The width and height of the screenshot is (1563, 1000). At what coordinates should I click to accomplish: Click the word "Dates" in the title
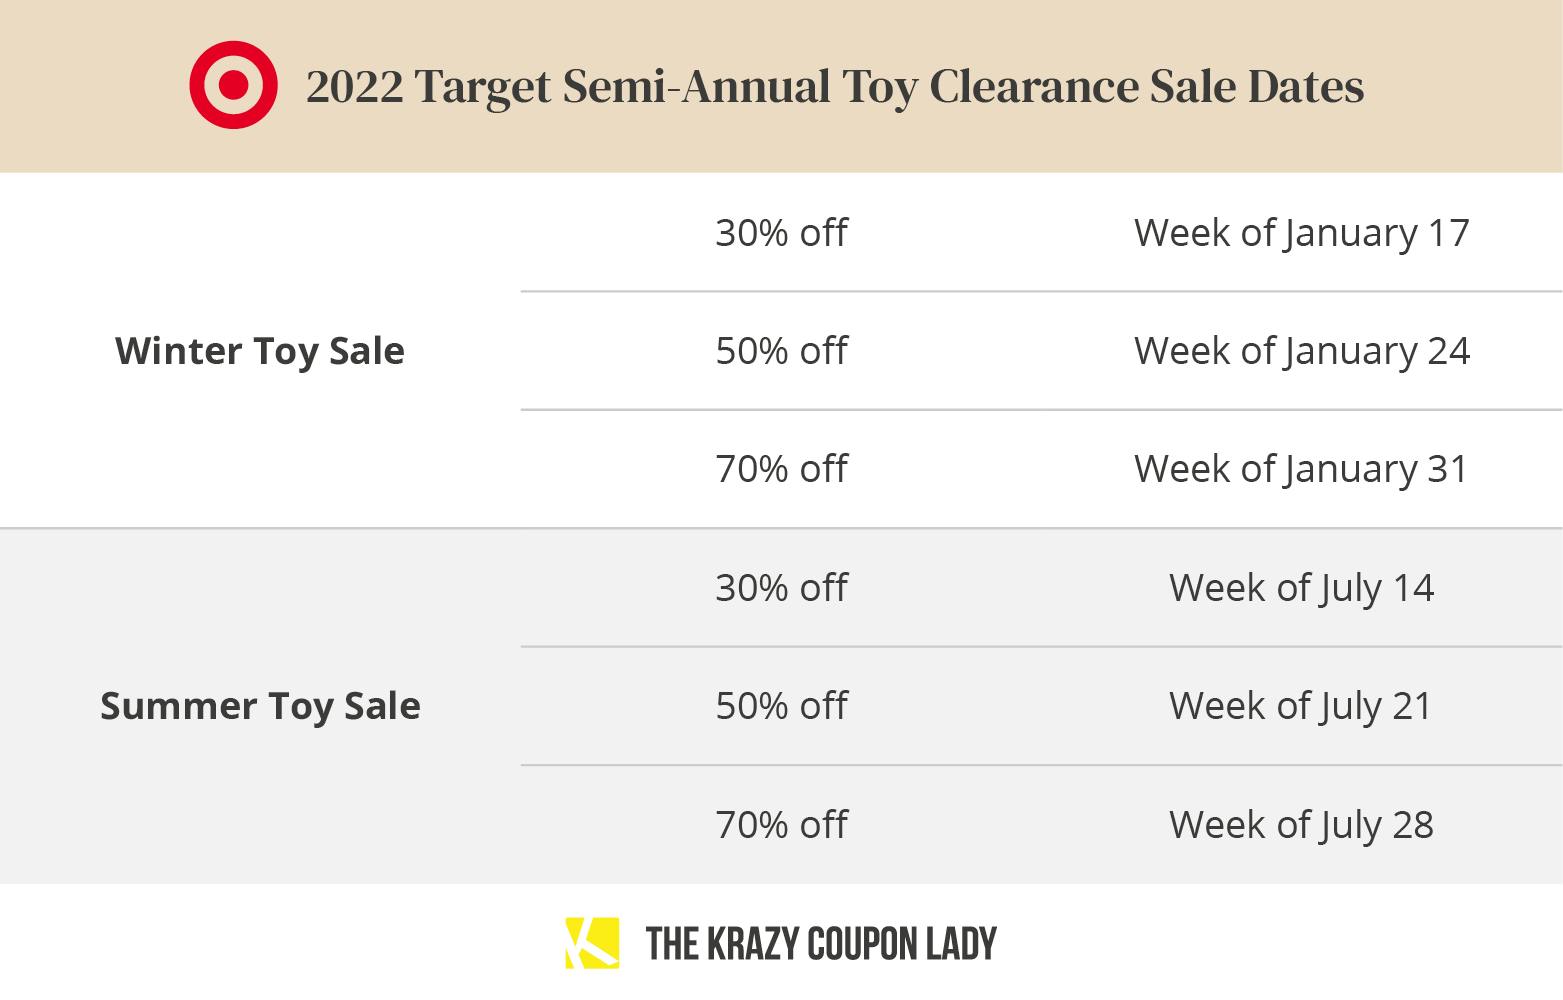[1305, 86]
